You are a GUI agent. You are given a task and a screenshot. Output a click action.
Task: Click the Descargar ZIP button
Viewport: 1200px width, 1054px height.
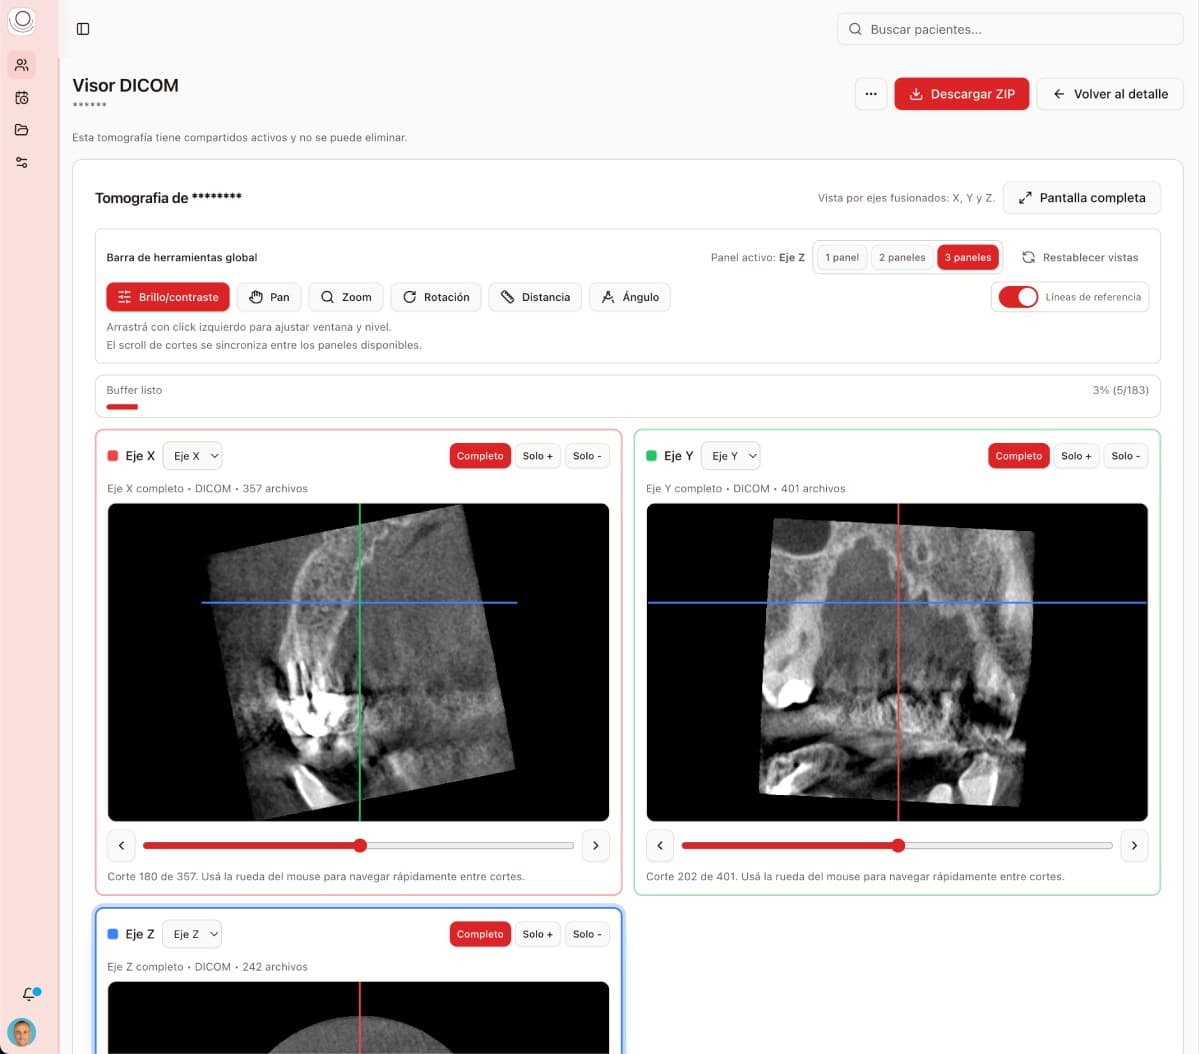pyautogui.click(x=961, y=93)
